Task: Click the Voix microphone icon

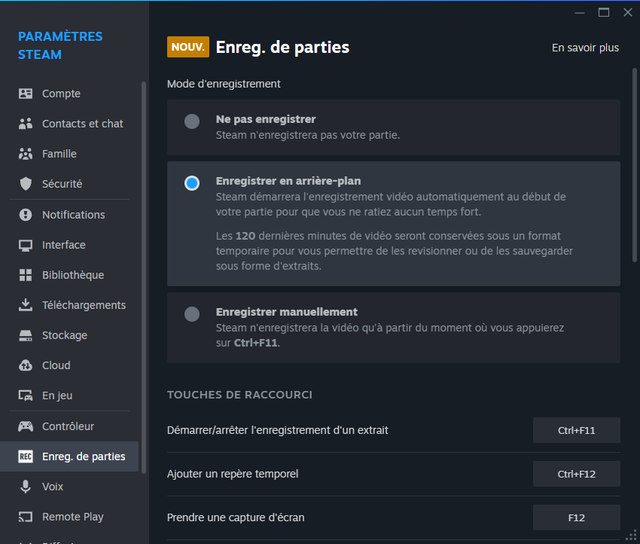Action: pos(25,486)
